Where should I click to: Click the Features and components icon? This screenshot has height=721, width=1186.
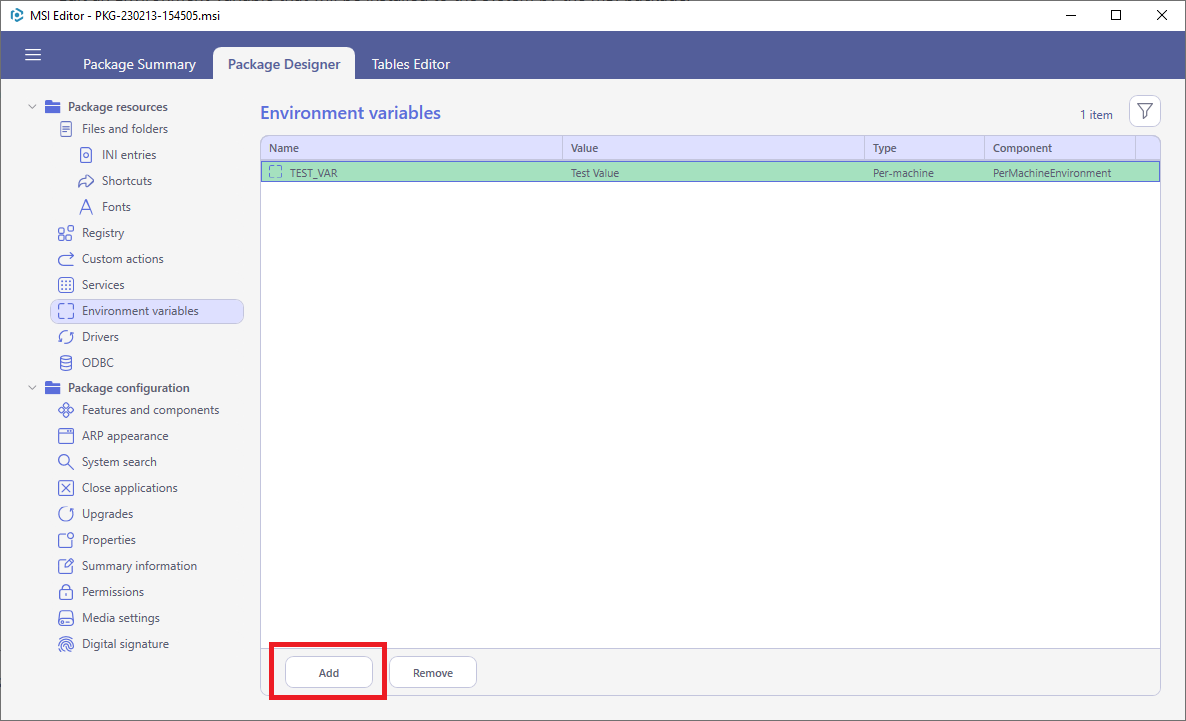click(66, 410)
